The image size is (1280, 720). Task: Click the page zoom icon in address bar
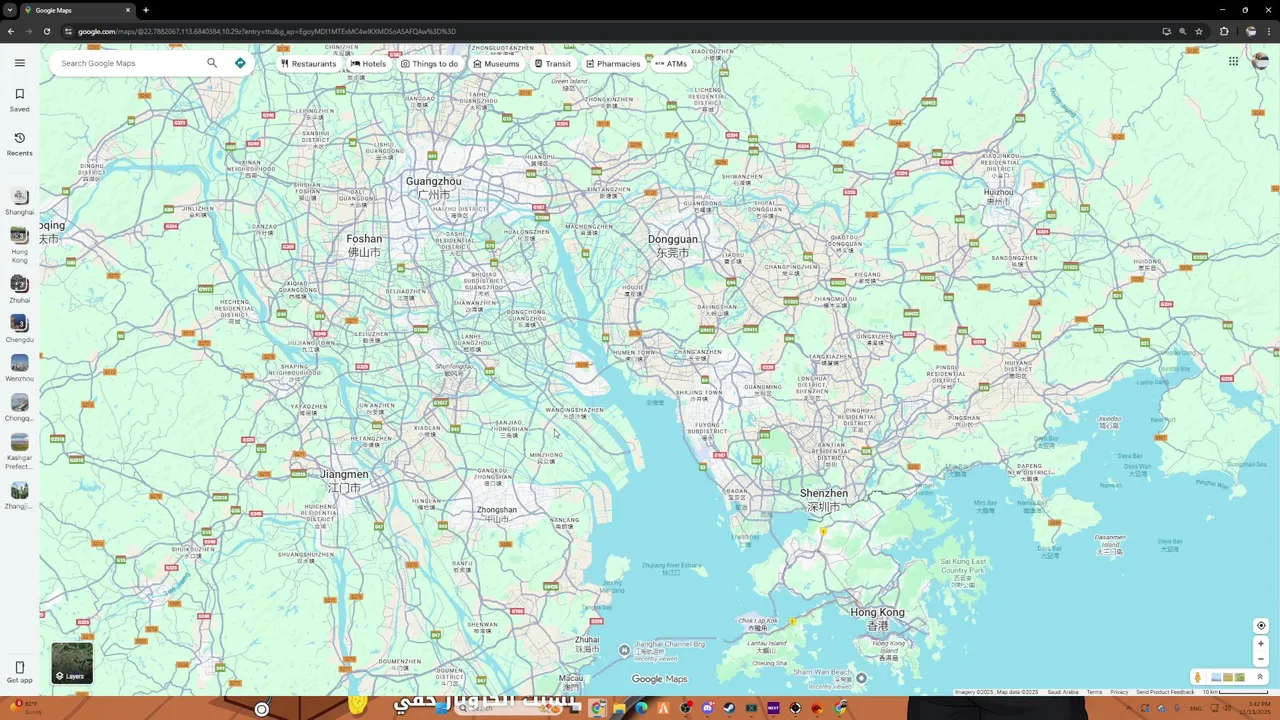[x=1182, y=31]
